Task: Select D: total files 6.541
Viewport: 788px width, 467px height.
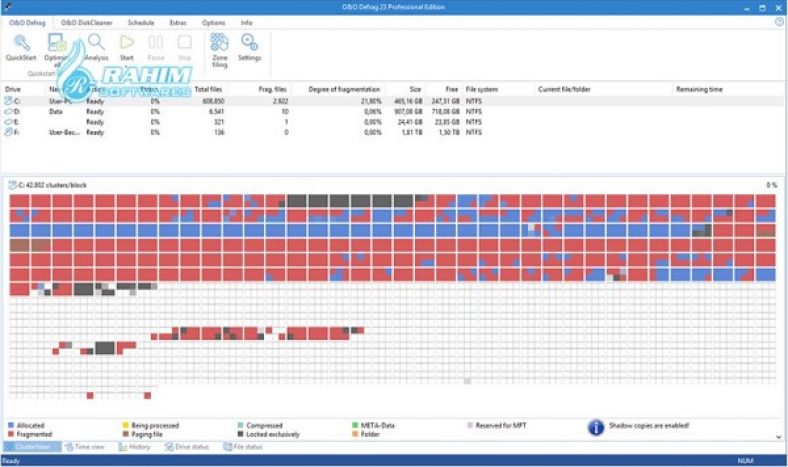Action: 217,112
